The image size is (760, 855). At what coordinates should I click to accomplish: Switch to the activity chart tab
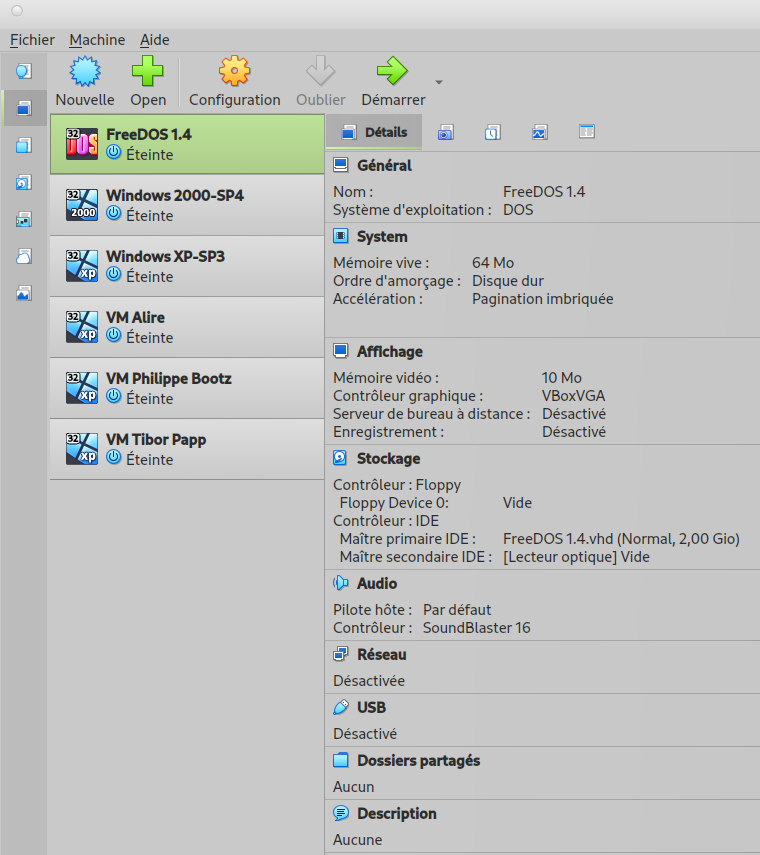[540, 132]
